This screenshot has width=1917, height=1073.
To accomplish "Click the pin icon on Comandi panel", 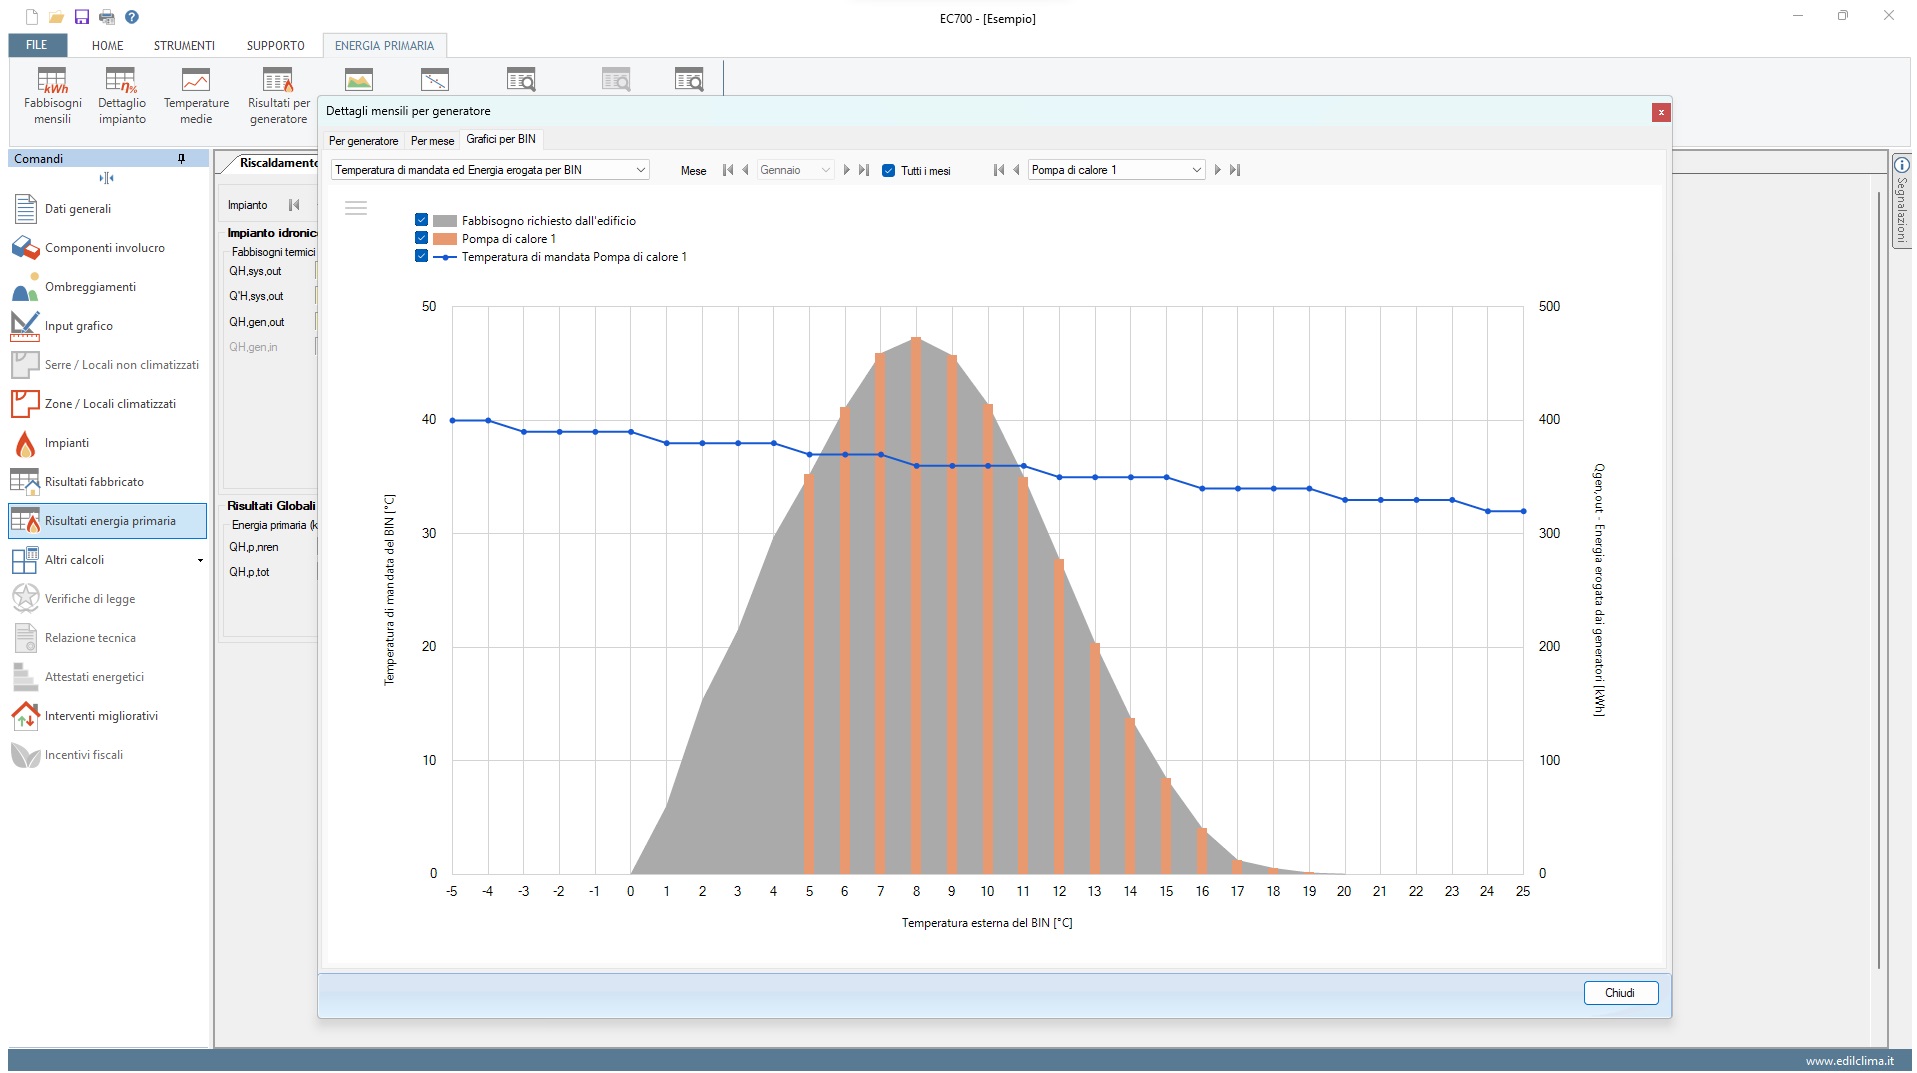I will pos(181,159).
